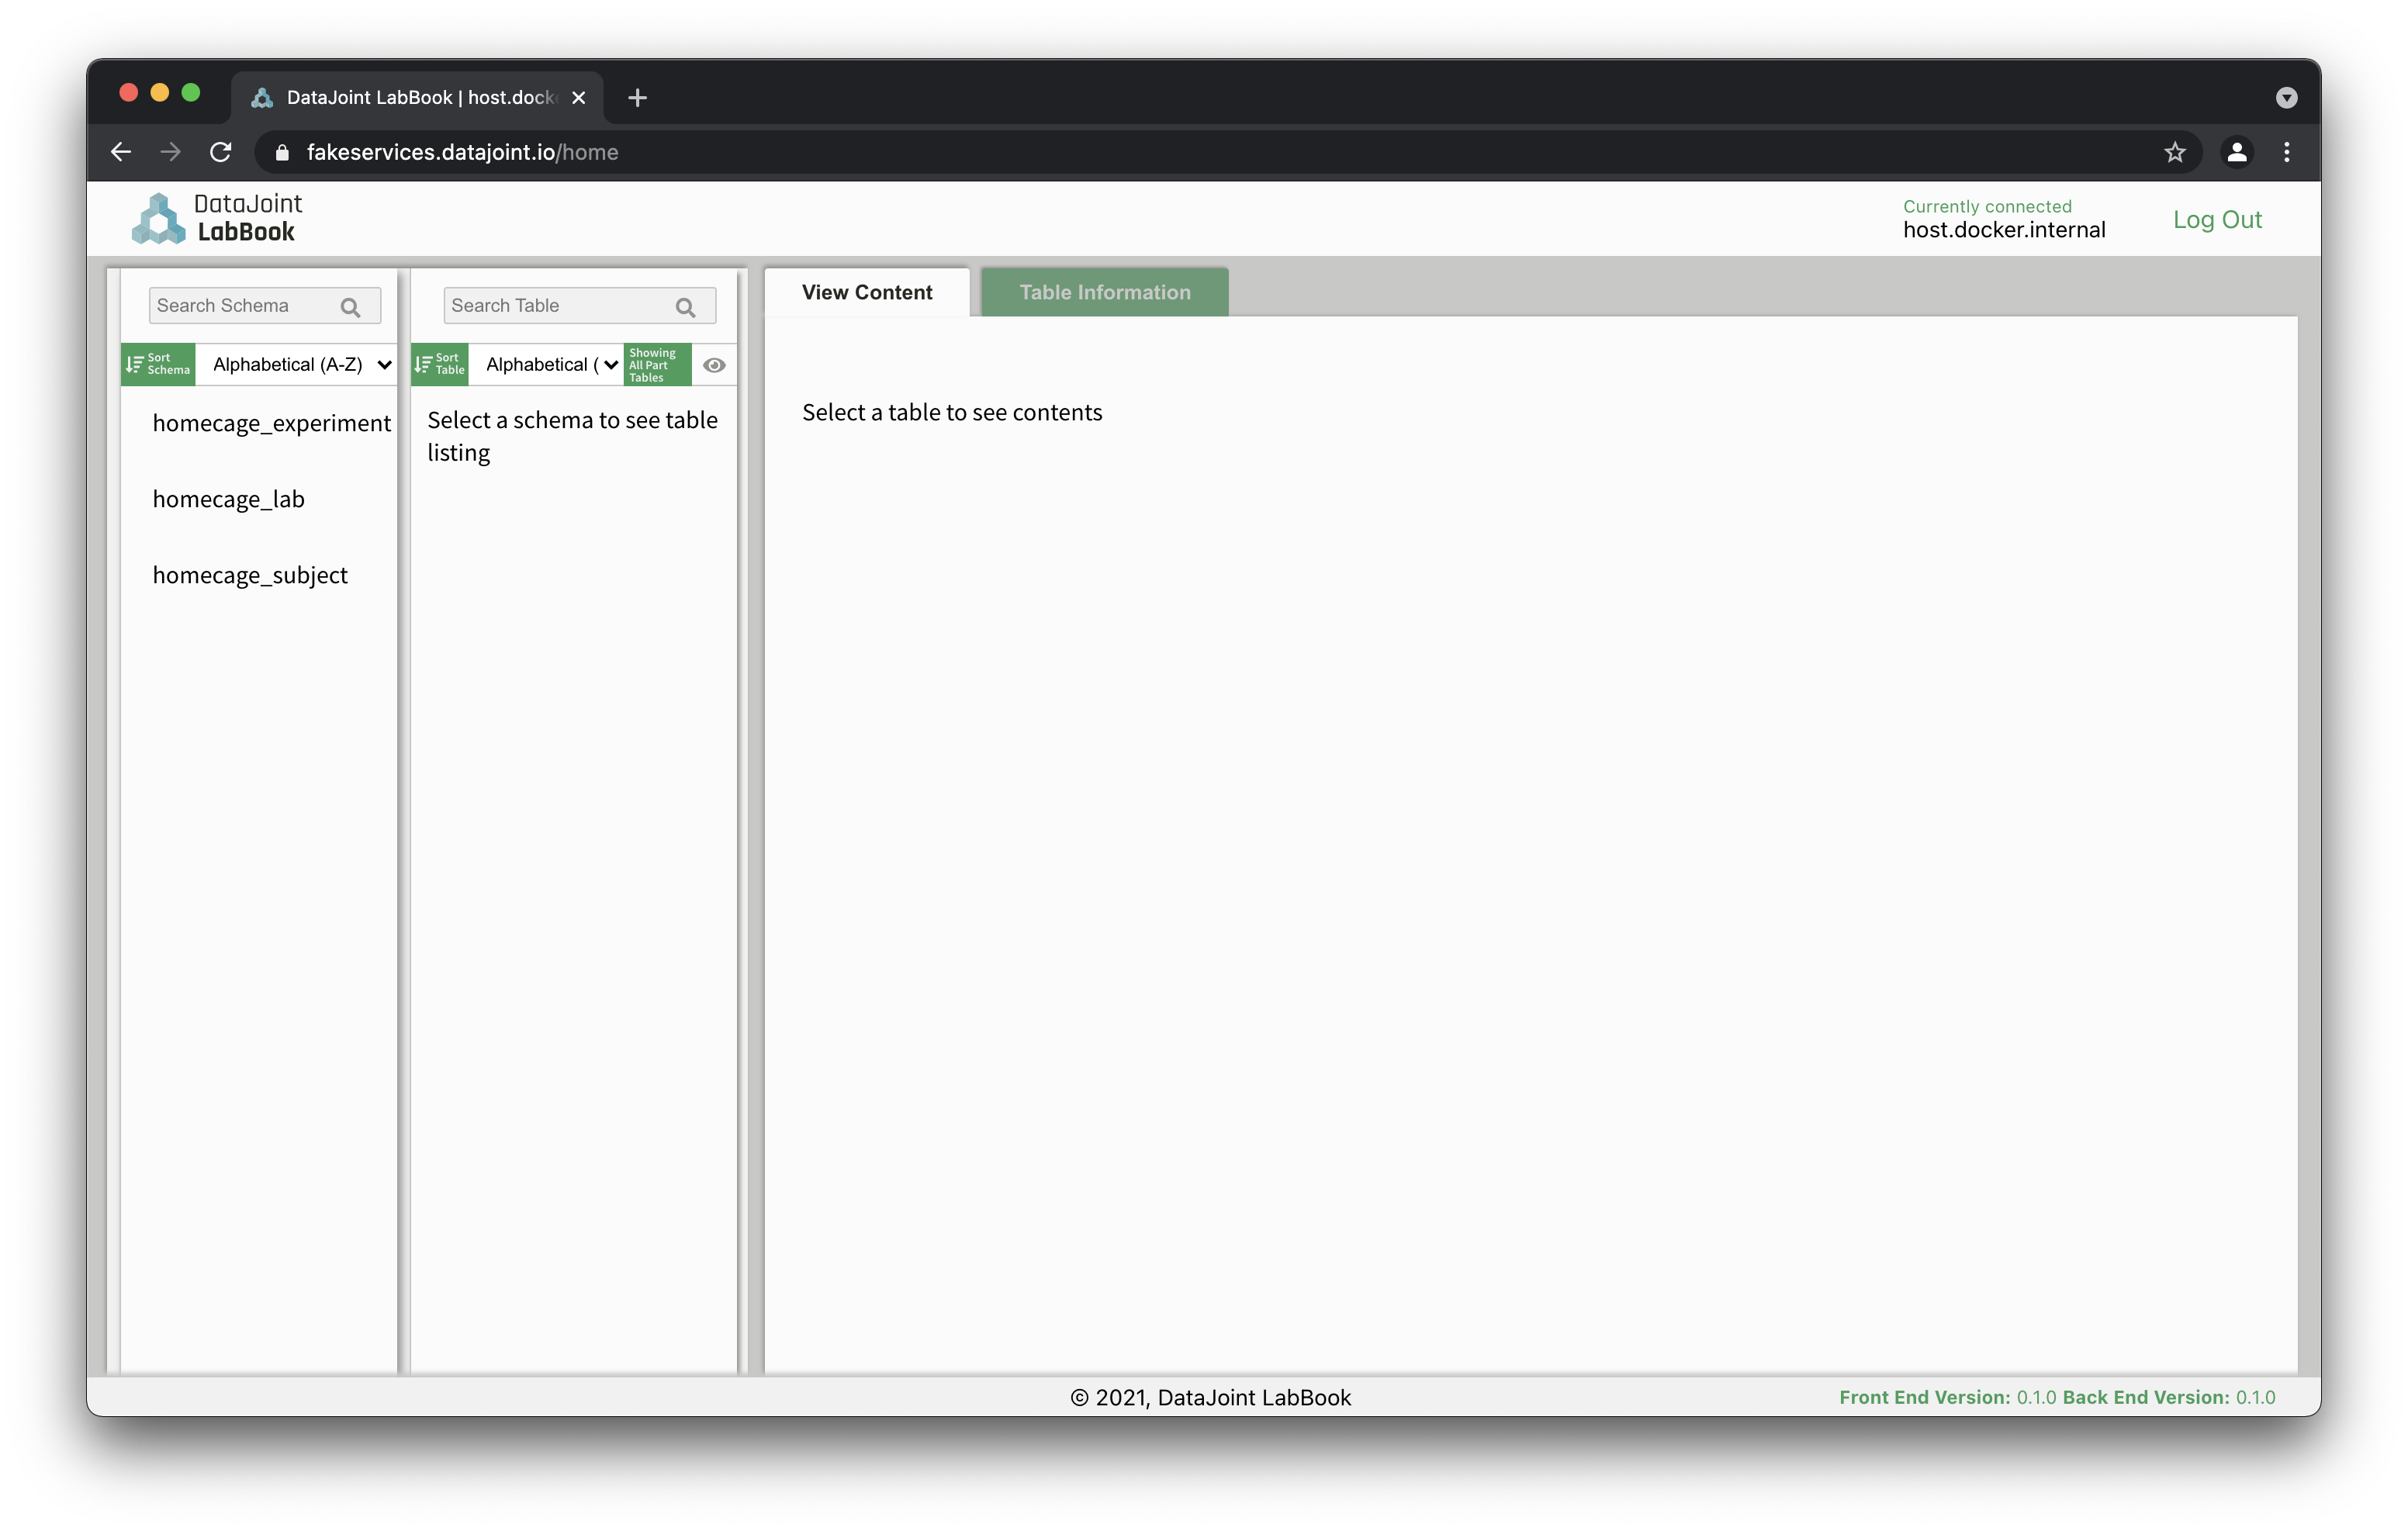This screenshot has width=2408, height=1531.
Task: Reload the browser page
Action: pos(221,152)
